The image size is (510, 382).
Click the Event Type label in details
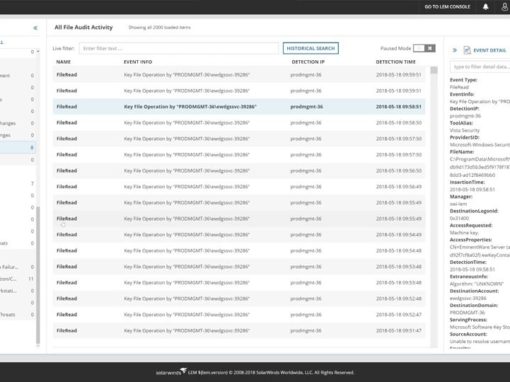[463, 80]
